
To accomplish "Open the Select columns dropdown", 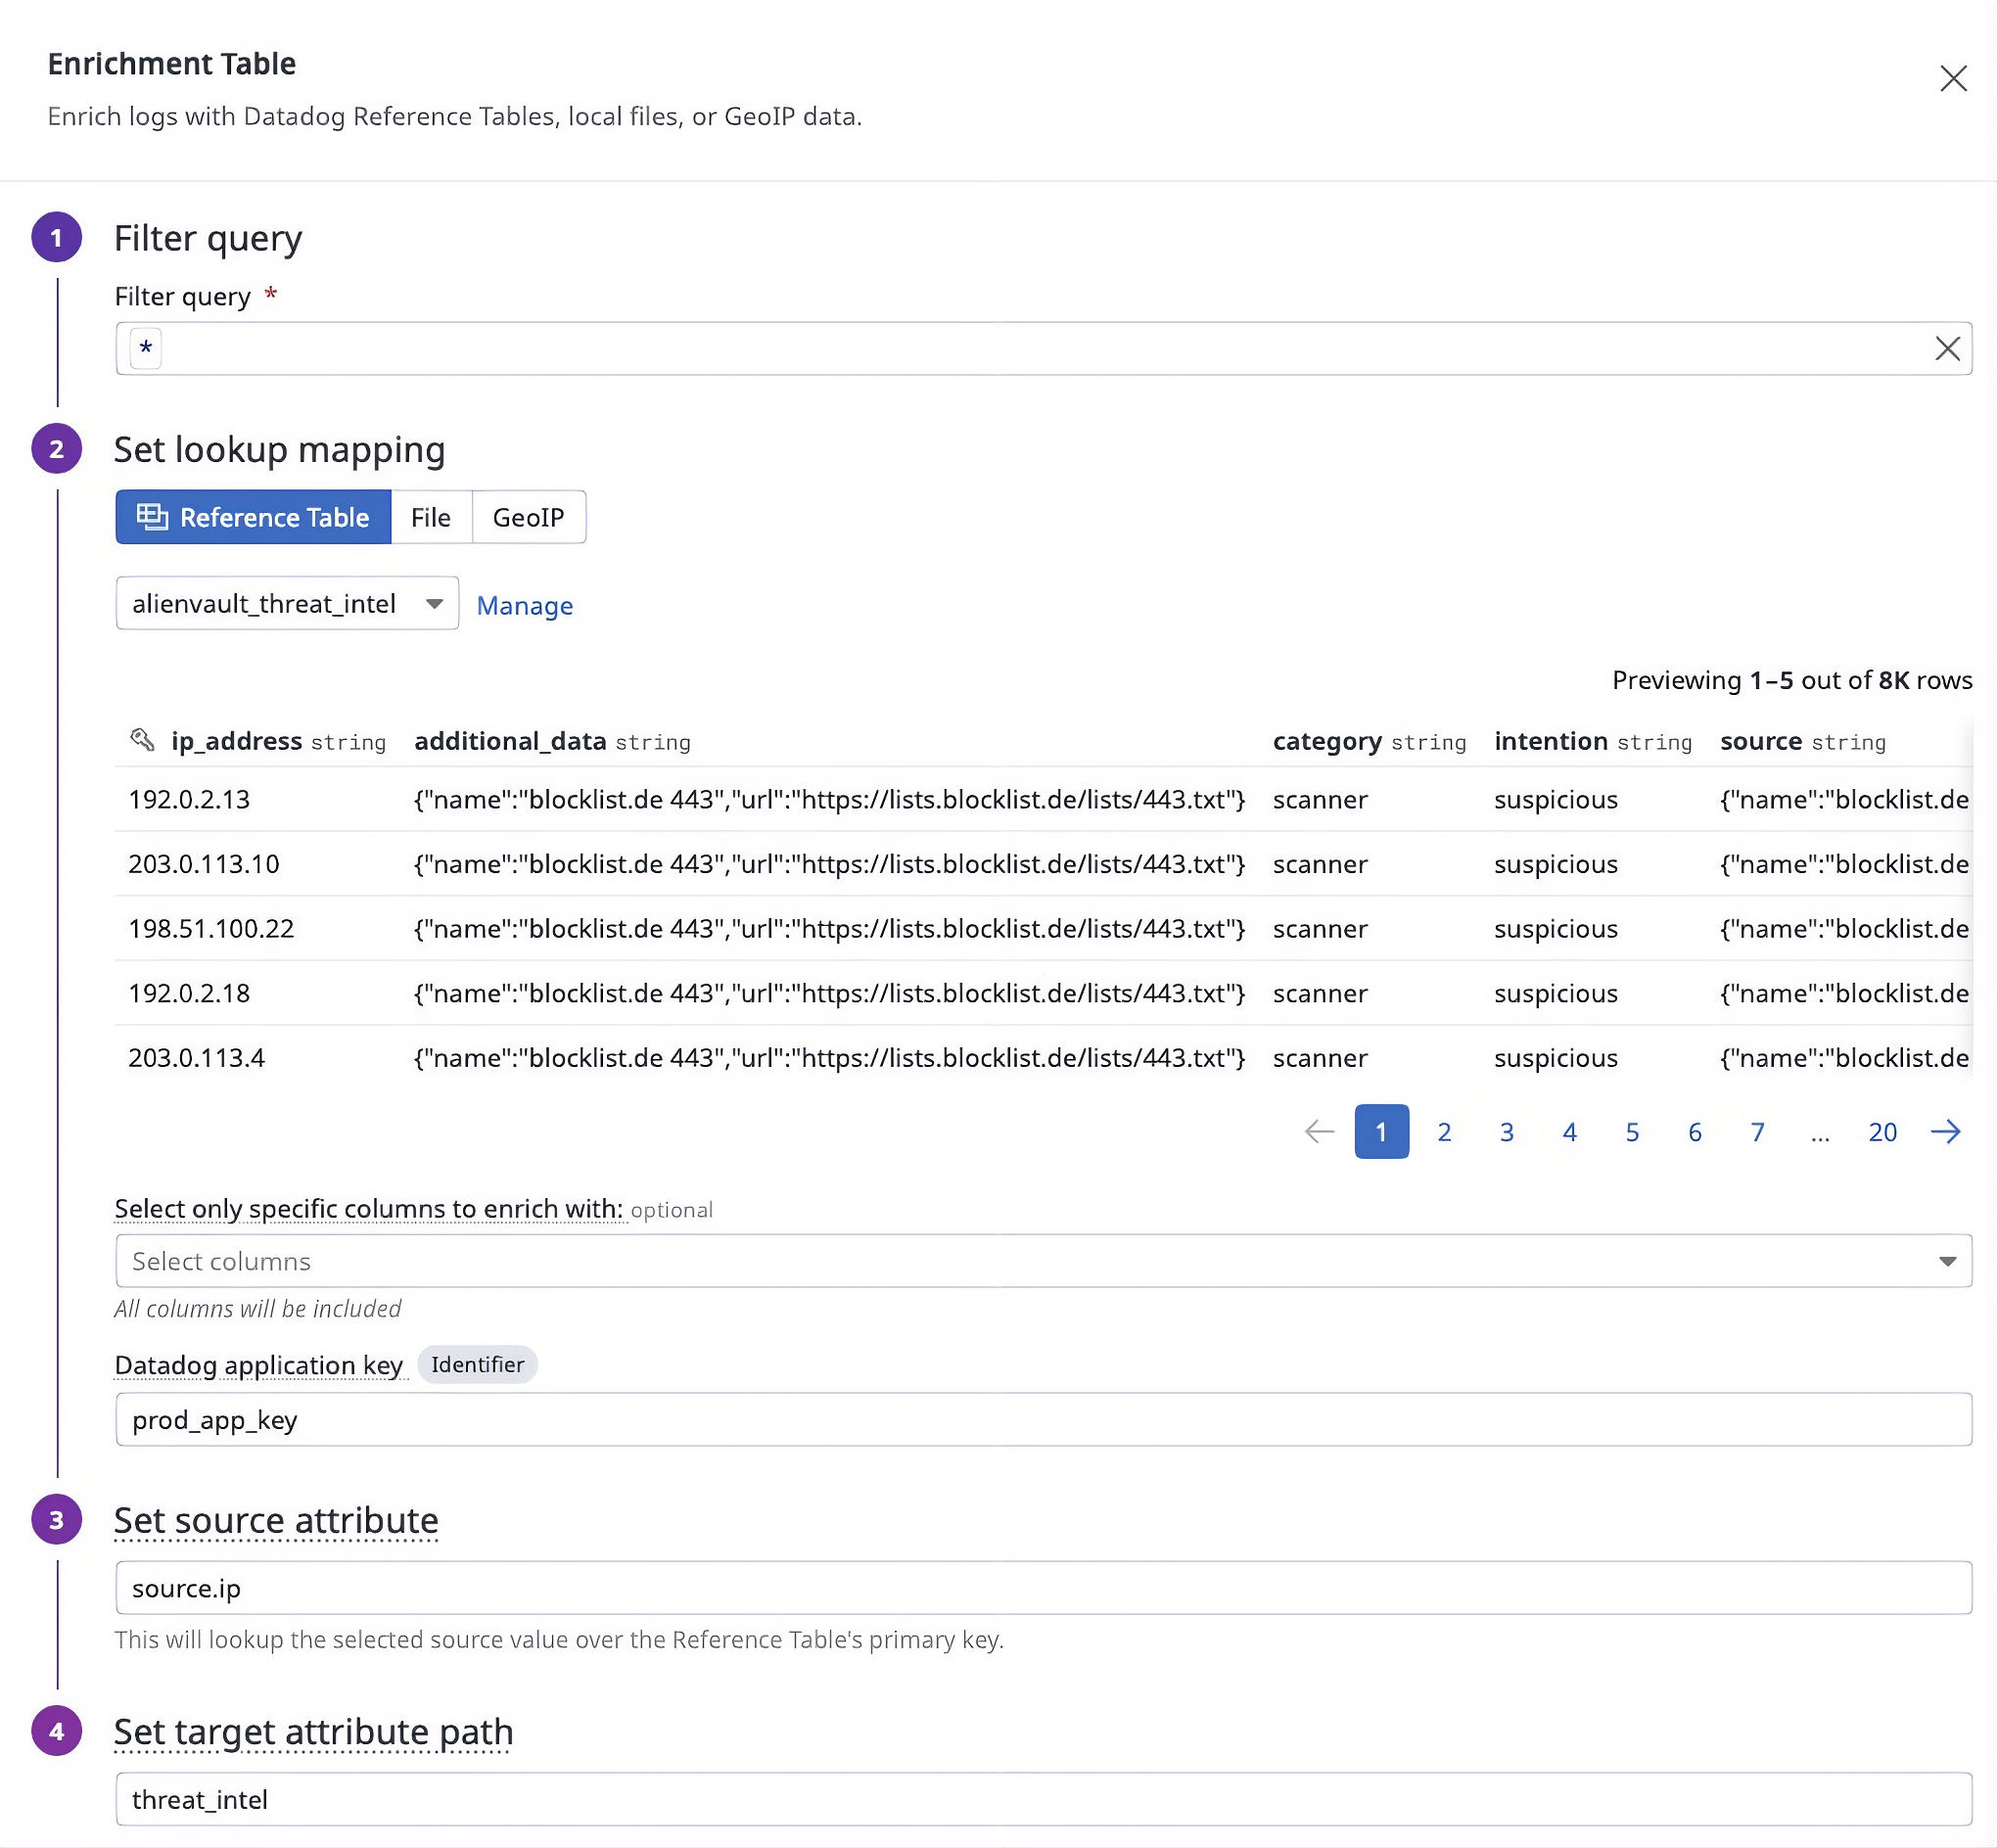I will (1043, 1261).
